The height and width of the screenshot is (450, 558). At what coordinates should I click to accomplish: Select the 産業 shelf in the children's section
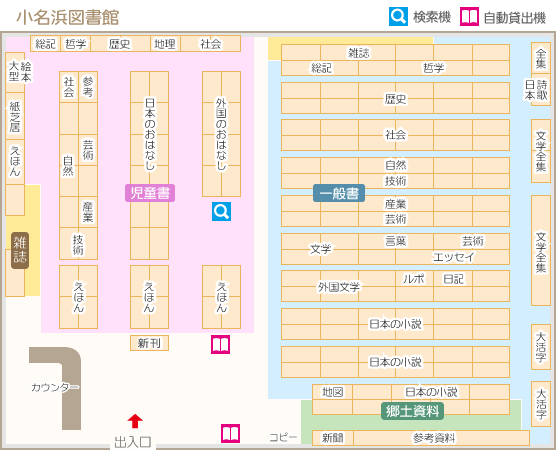coord(88,212)
